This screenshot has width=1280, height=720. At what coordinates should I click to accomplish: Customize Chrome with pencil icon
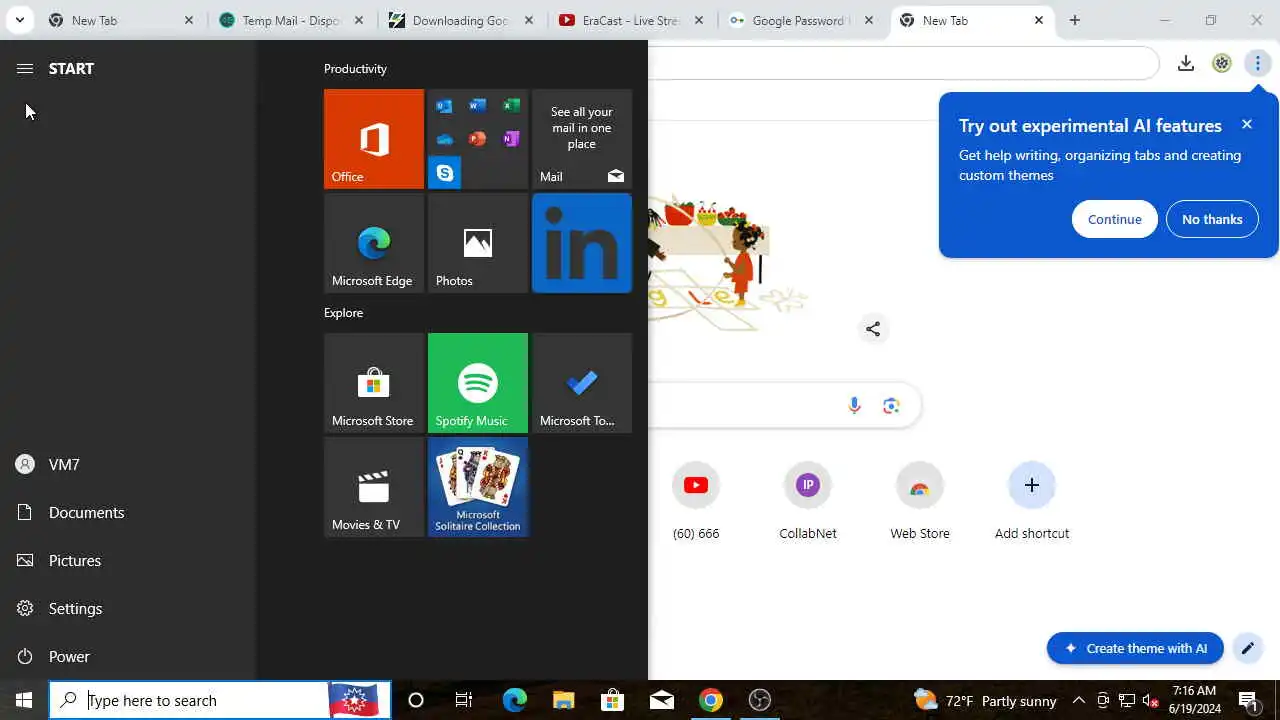[x=1248, y=648]
